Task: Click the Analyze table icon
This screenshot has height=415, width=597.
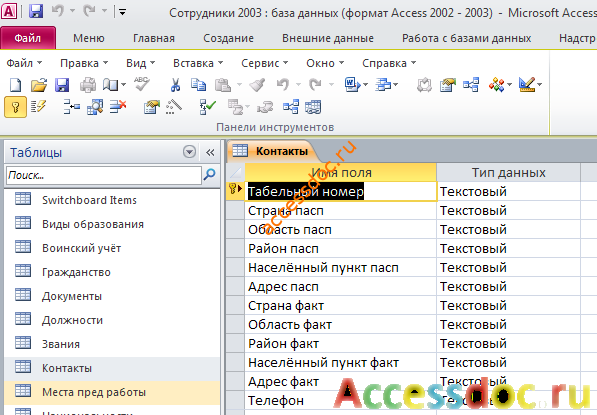Action: 383,85
